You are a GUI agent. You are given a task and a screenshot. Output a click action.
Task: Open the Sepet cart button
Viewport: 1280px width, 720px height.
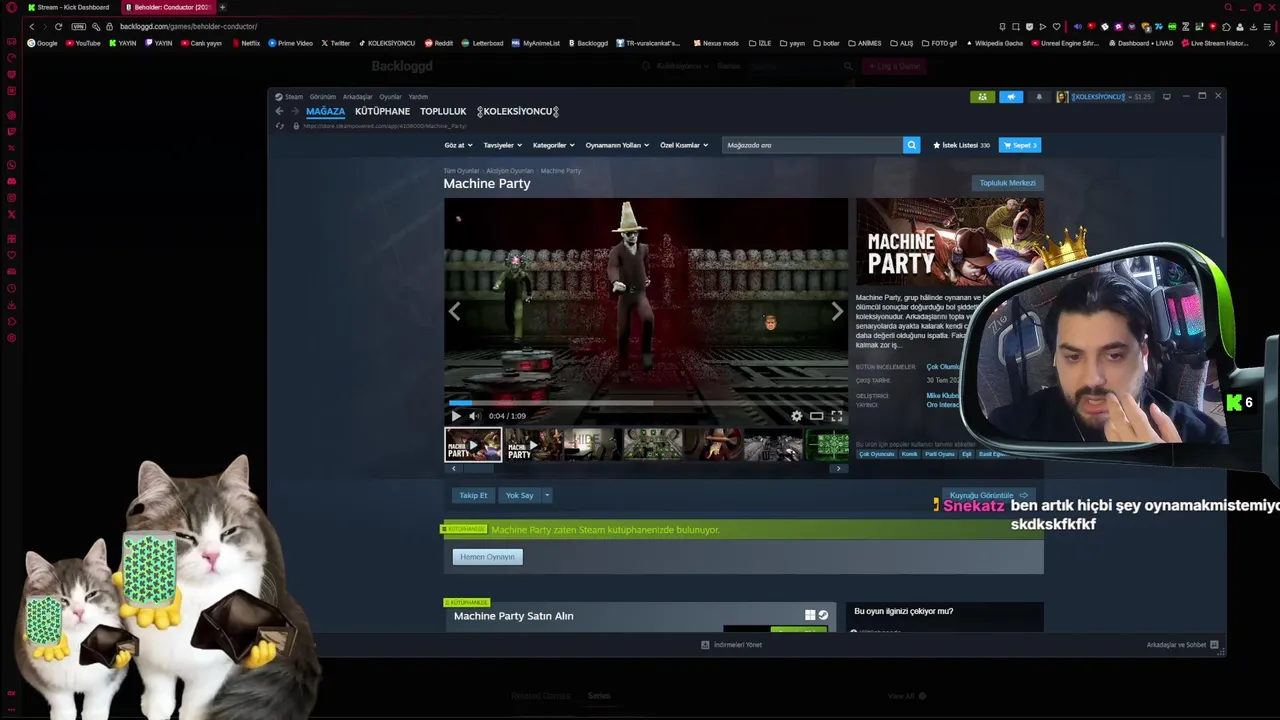pyautogui.click(x=1020, y=145)
